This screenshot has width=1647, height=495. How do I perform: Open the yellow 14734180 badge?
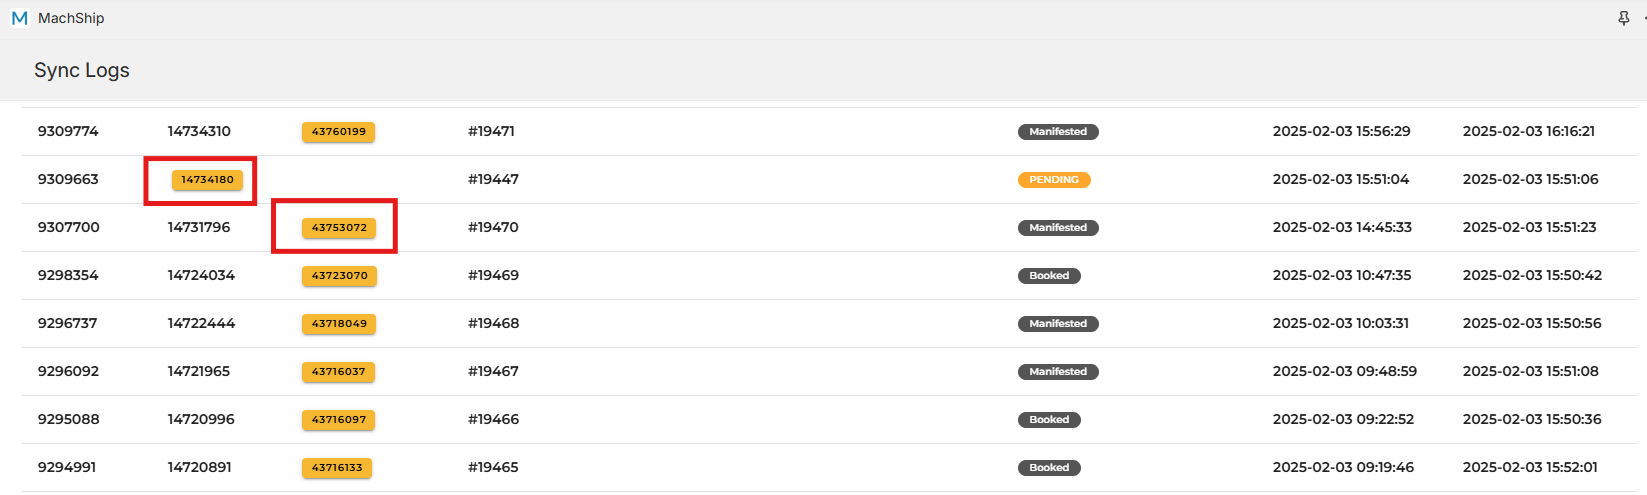207,180
